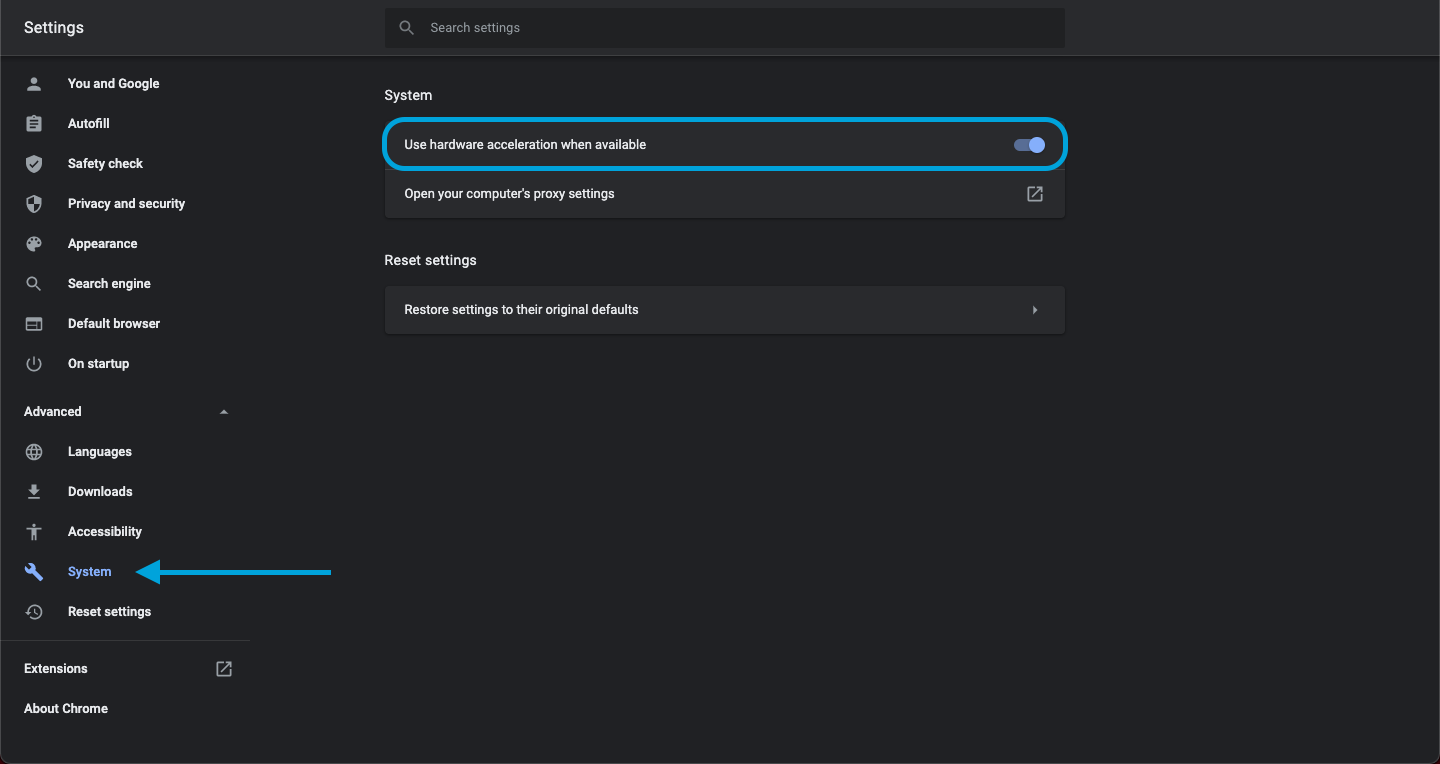Click the Autofill keys icon

[34, 123]
